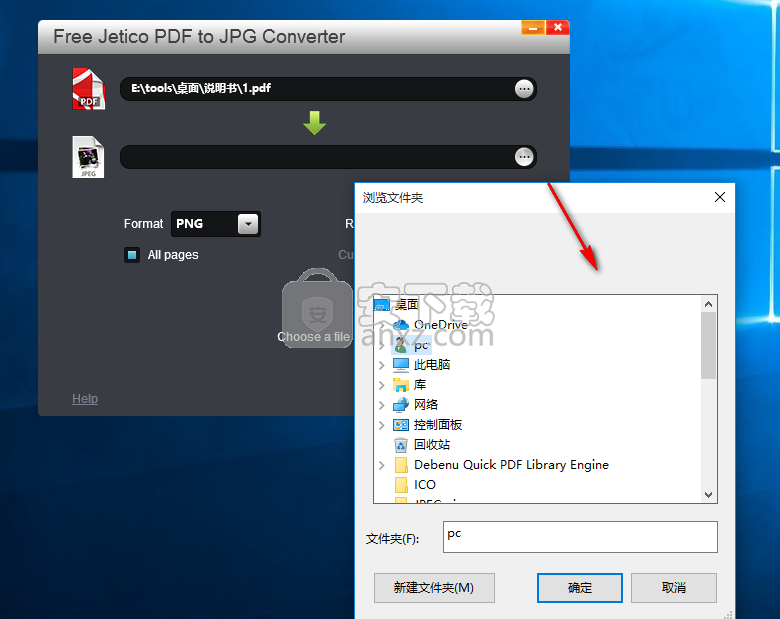780x619 pixels.
Task: Open browse button for output folder path
Action: pyautogui.click(x=524, y=157)
